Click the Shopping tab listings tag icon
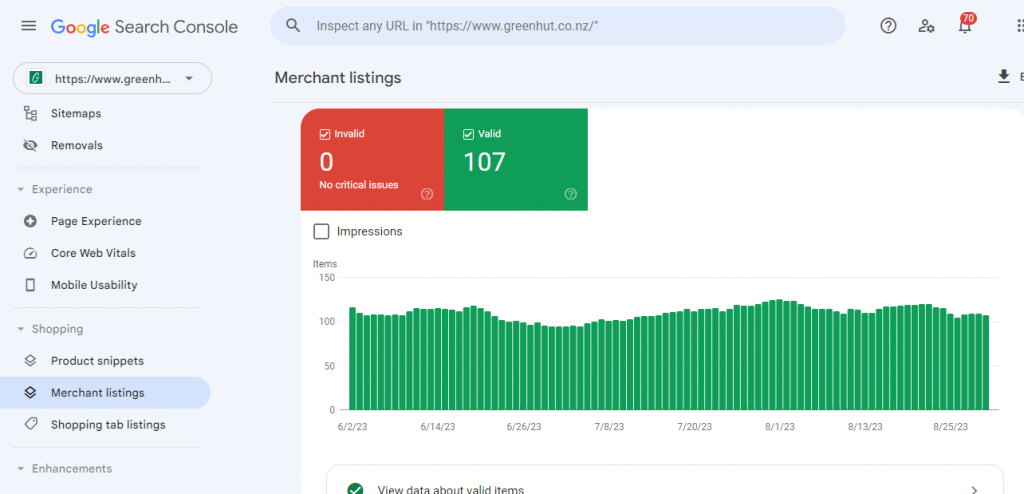Viewport: 1024px width, 494px height. 30,424
